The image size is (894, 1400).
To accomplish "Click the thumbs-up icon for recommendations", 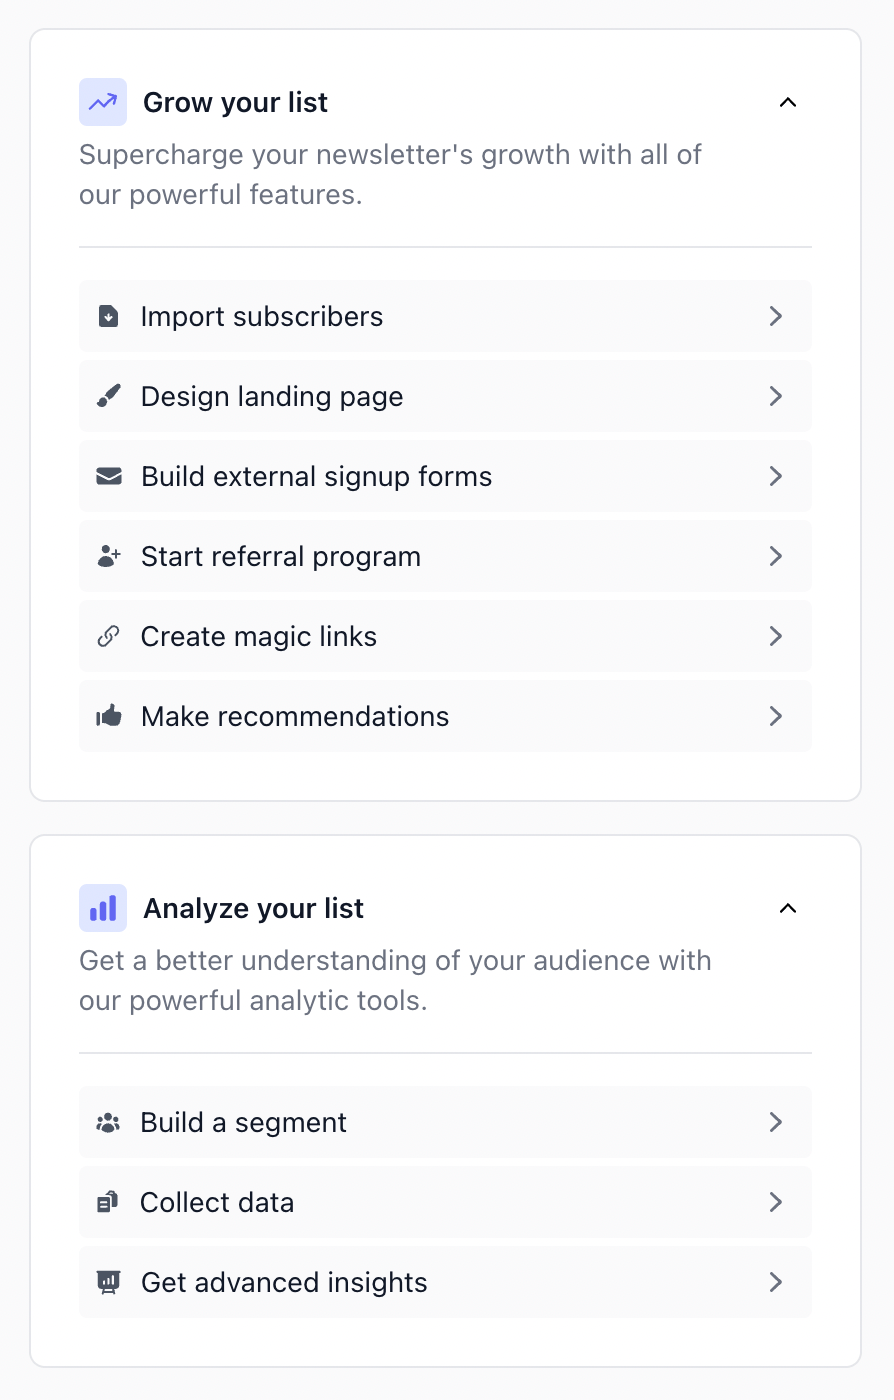I will [x=109, y=716].
